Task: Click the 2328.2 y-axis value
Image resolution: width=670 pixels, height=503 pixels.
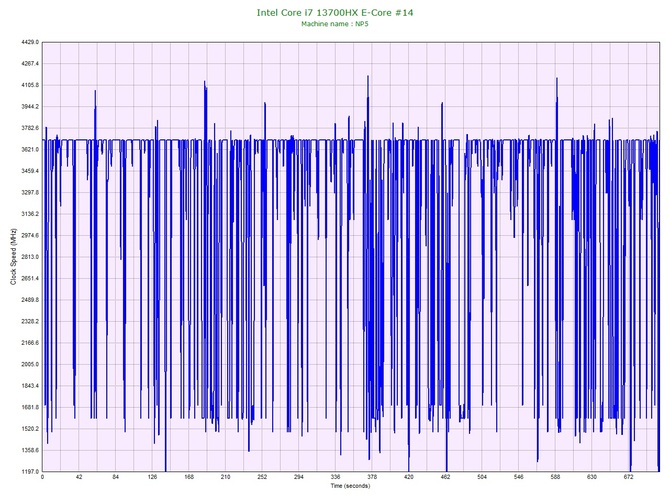Action: point(30,321)
